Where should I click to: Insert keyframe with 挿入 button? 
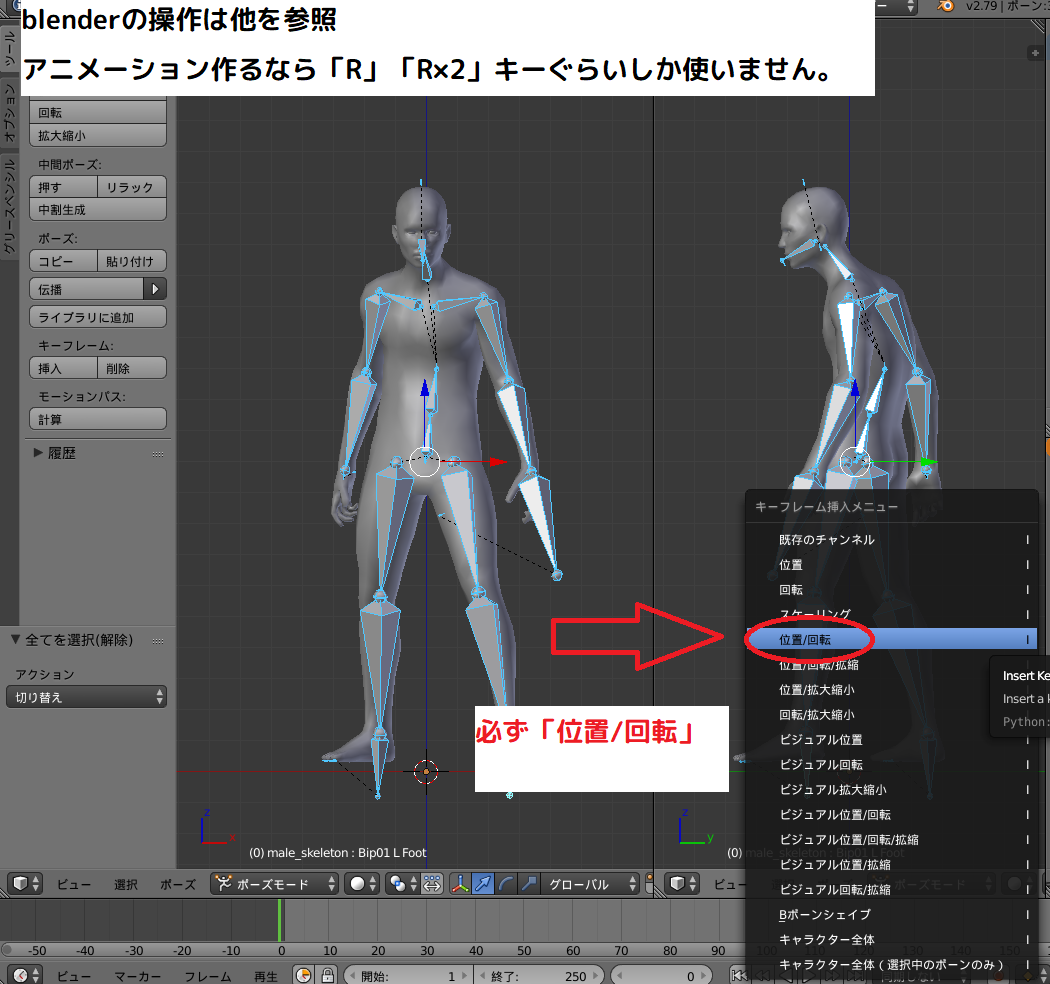click(64, 368)
